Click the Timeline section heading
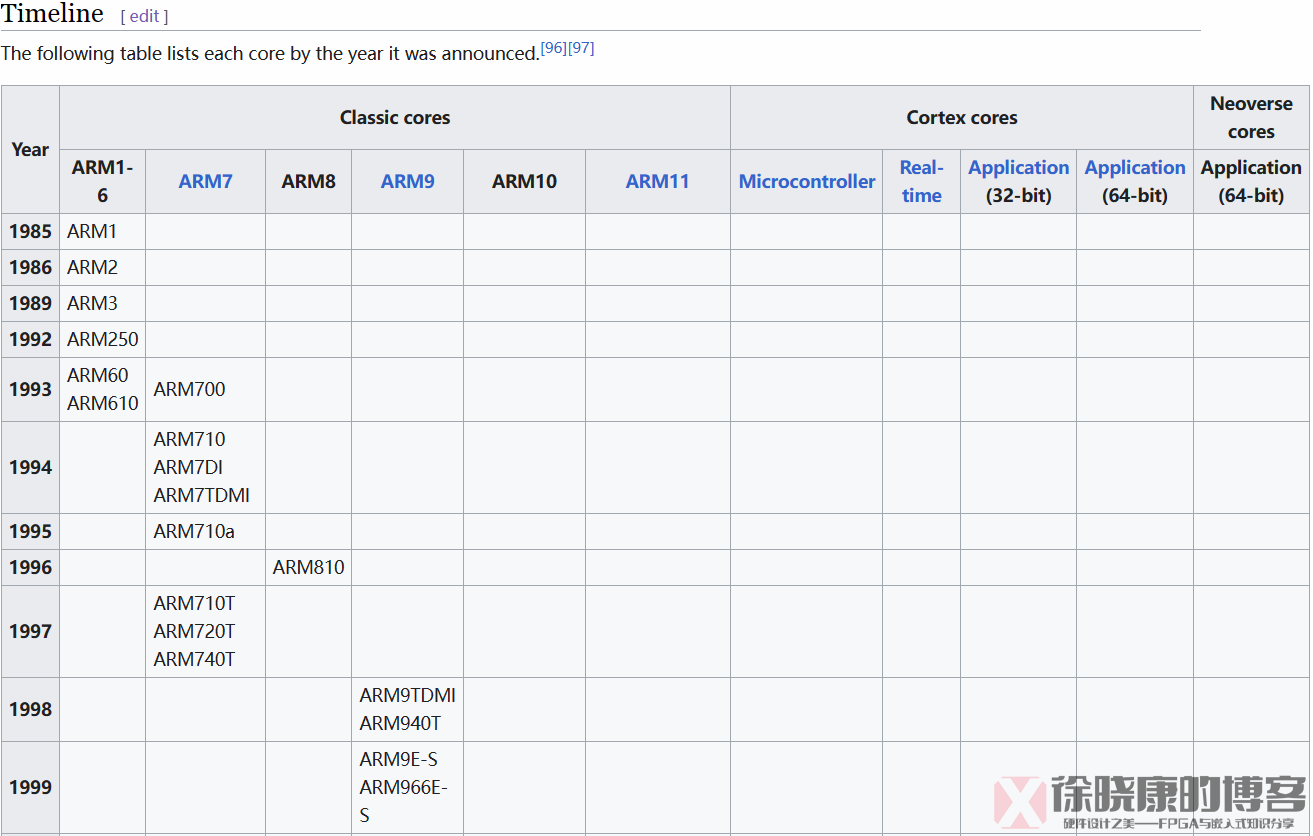This screenshot has height=836, width=1313. (52, 14)
